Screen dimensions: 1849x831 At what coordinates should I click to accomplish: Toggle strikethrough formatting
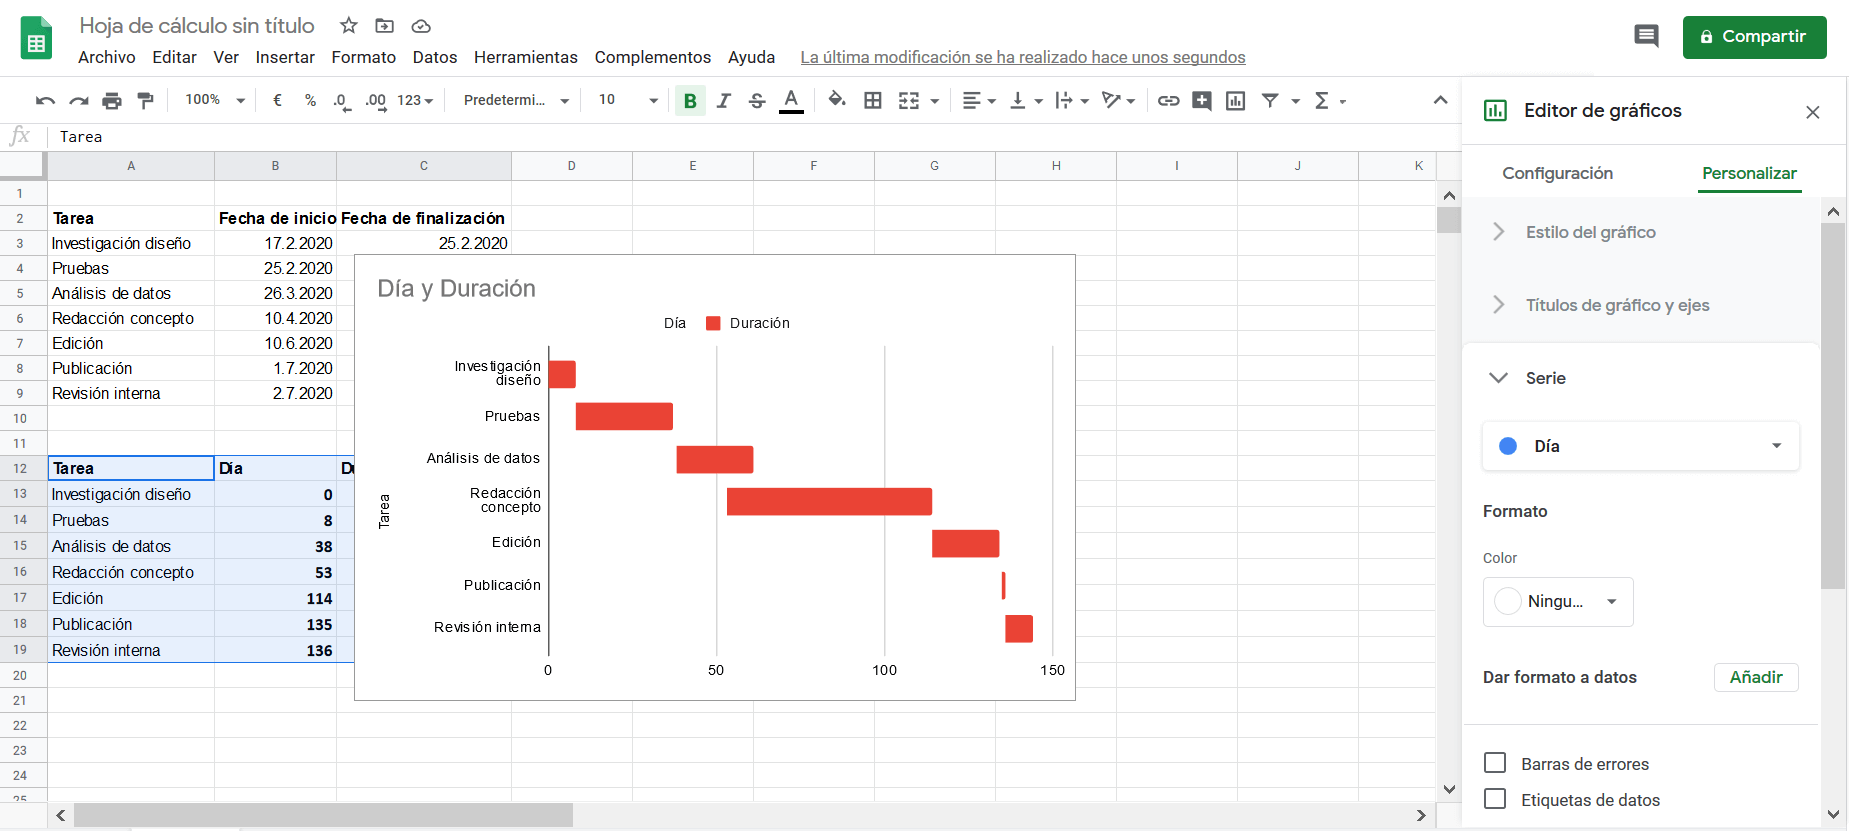coord(757,101)
